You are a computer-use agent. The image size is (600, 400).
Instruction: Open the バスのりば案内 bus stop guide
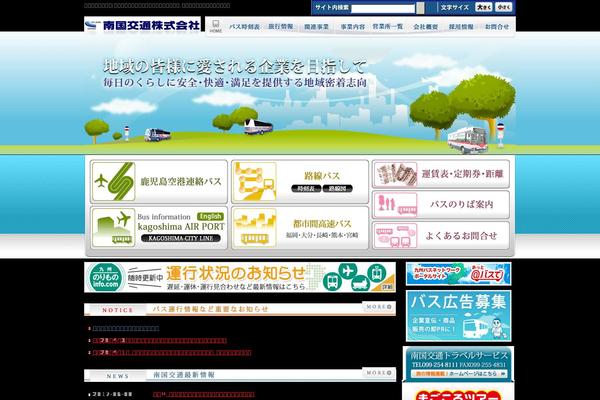[440, 205]
